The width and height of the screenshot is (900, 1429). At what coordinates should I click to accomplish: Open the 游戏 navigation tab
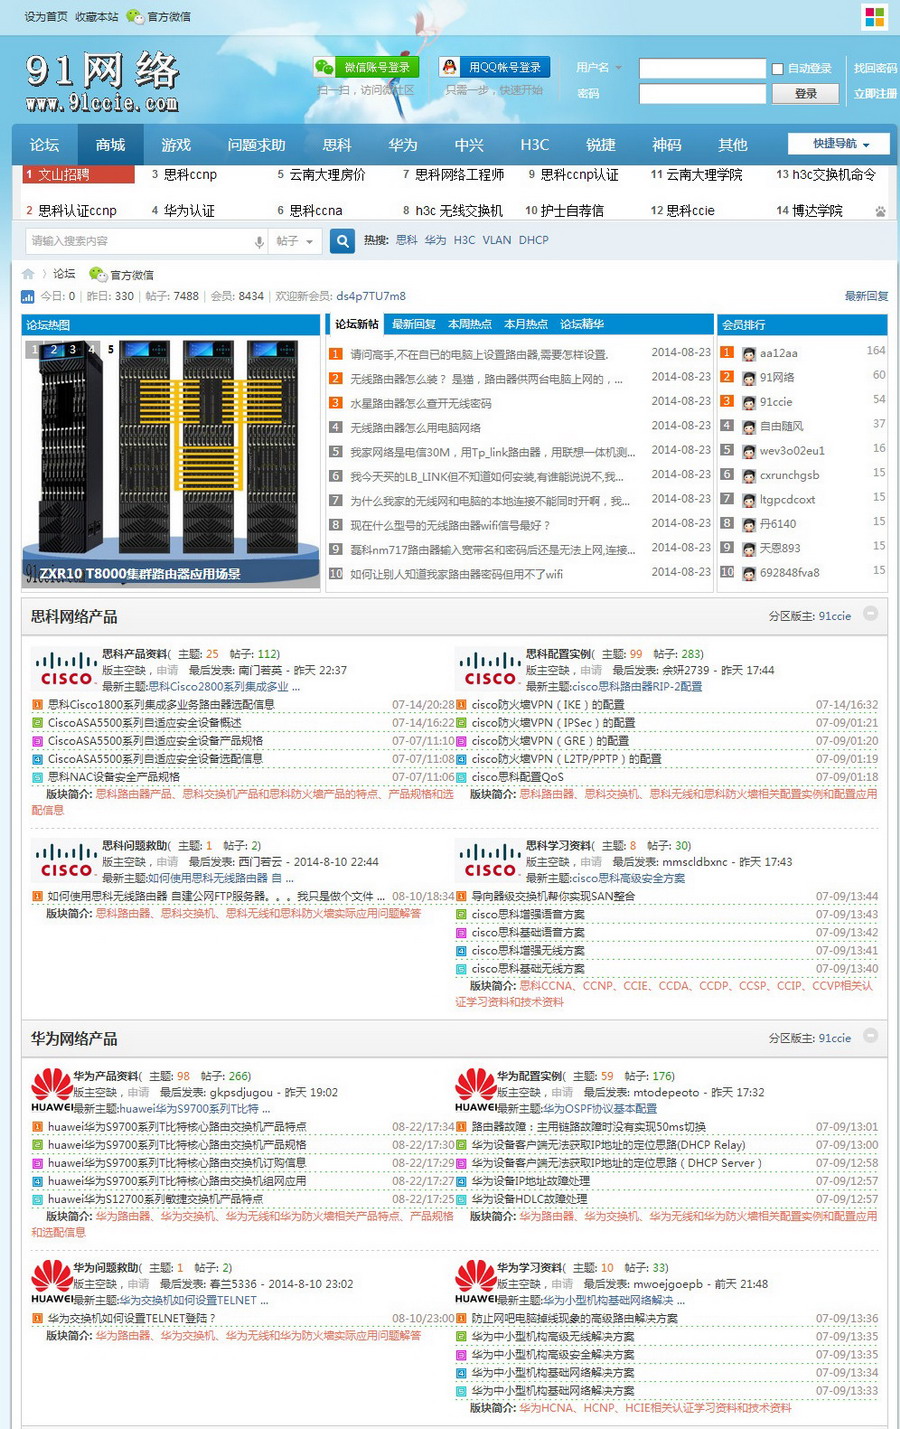tap(176, 145)
